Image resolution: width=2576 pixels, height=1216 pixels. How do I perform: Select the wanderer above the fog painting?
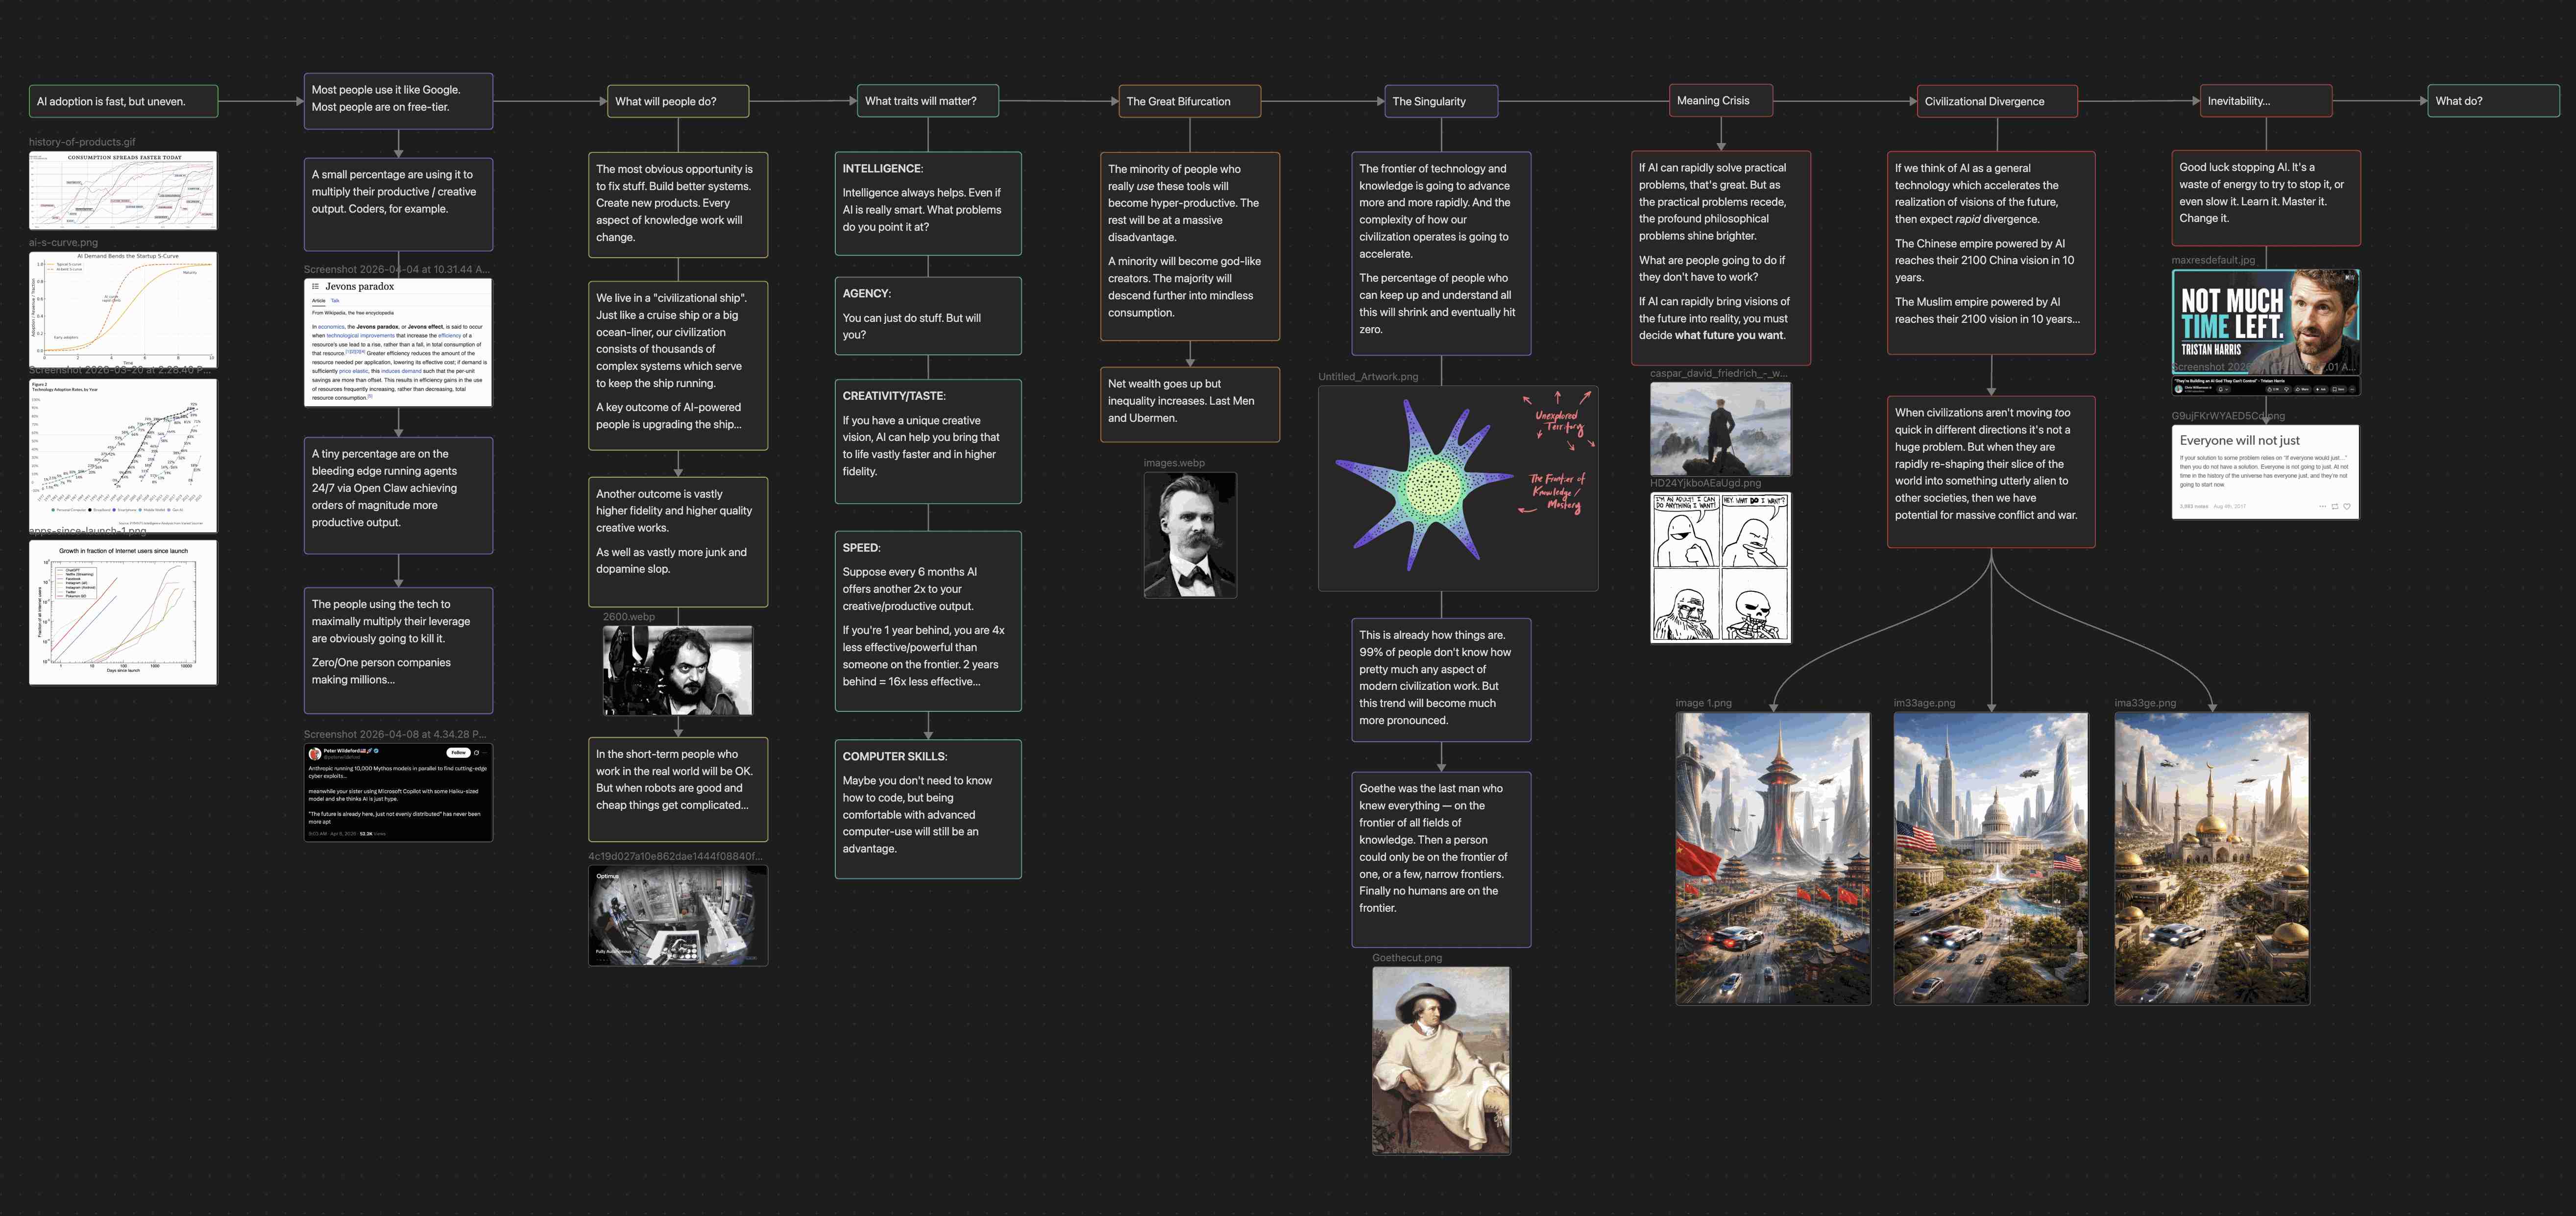(x=1720, y=429)
